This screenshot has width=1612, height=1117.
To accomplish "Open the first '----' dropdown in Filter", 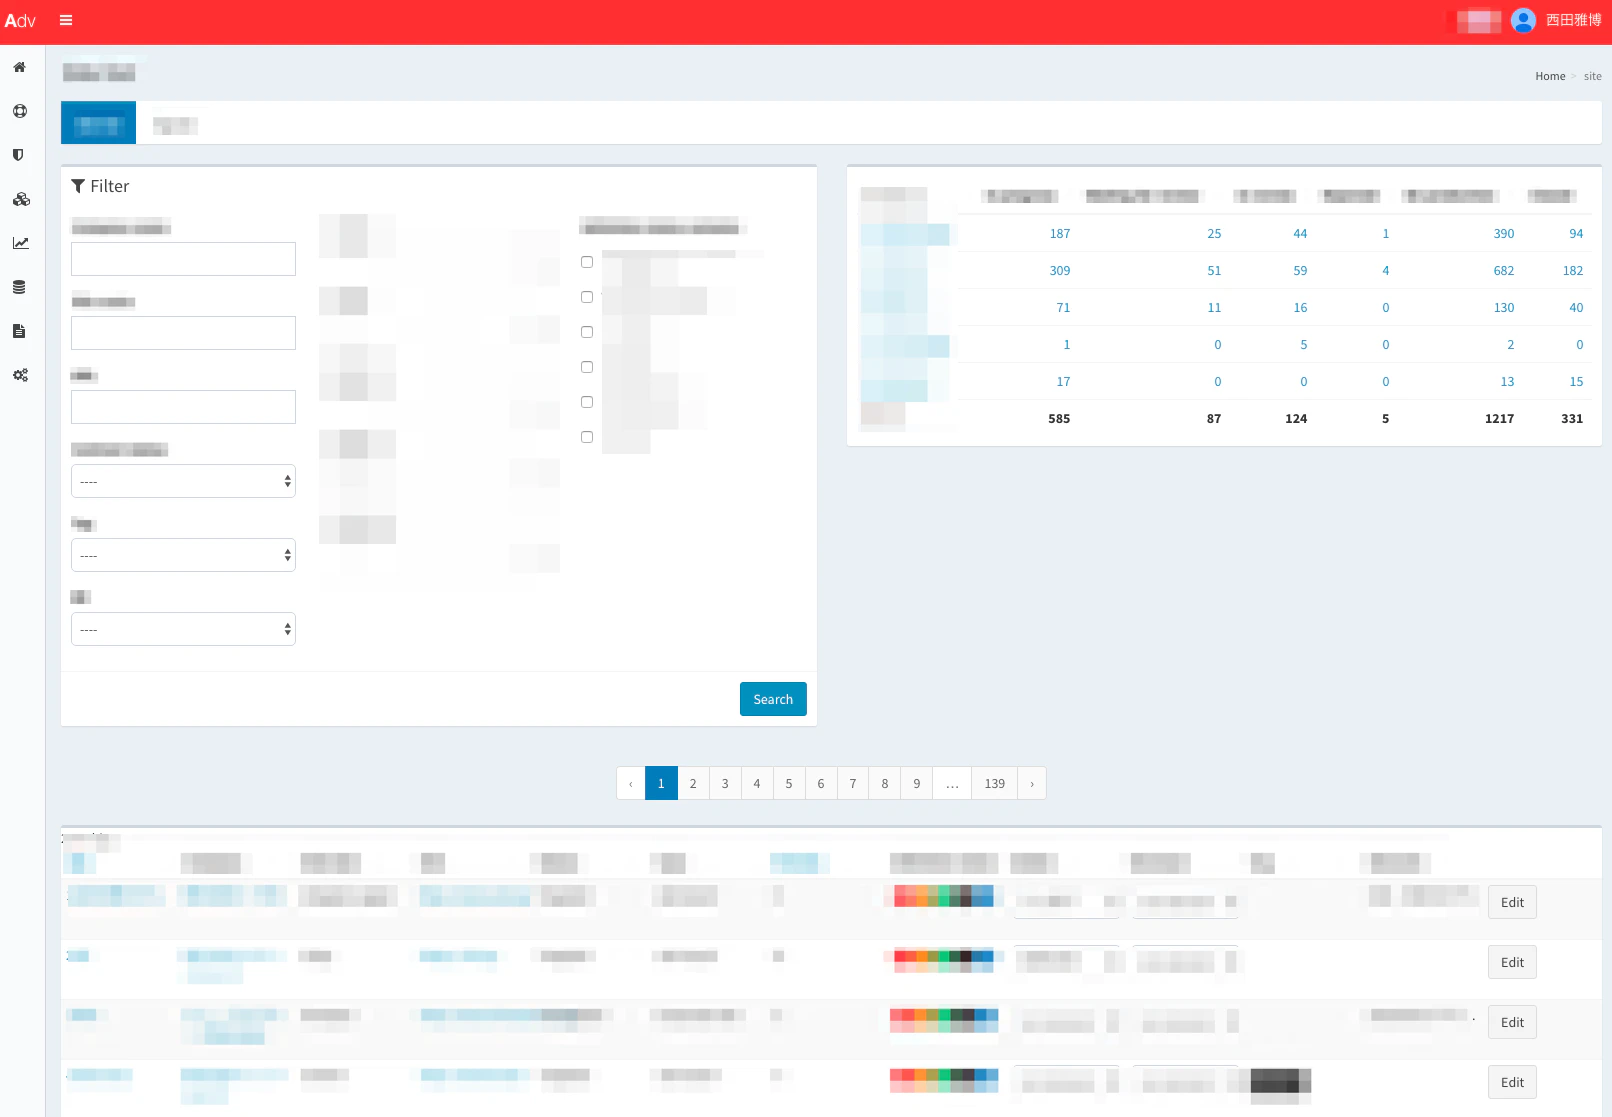I will click(x=183, y=481).
